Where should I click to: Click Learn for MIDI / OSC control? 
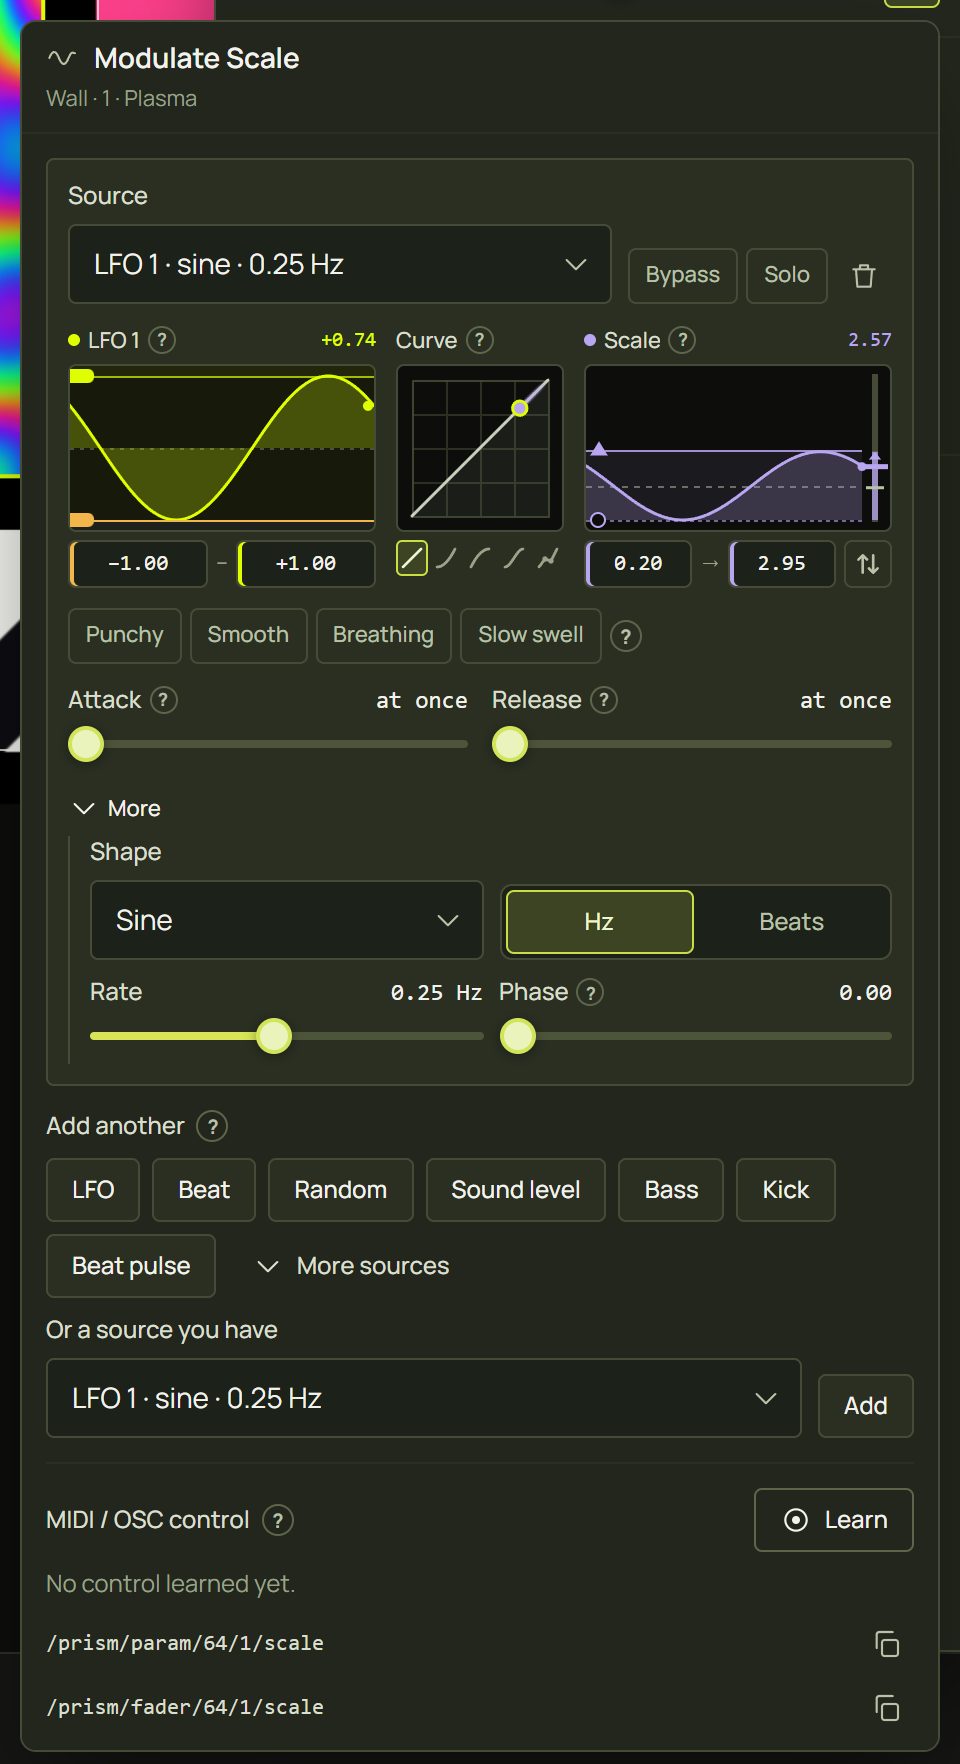[x=834, y=1520]
